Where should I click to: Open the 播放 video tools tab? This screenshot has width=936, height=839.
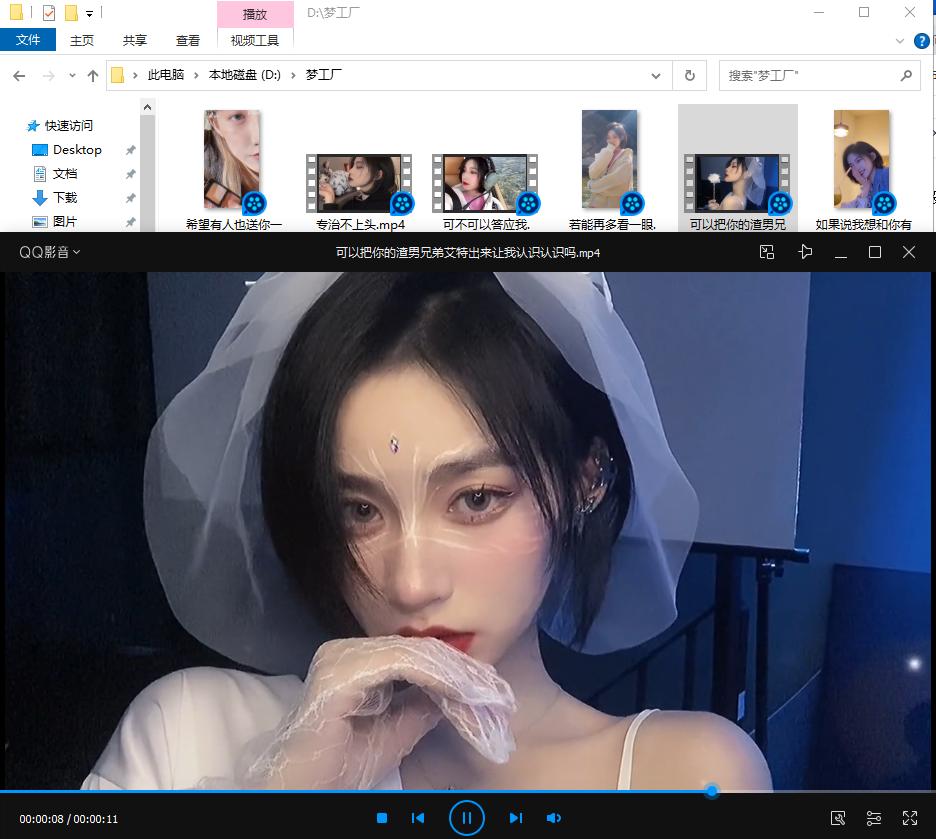coord(255,13)
